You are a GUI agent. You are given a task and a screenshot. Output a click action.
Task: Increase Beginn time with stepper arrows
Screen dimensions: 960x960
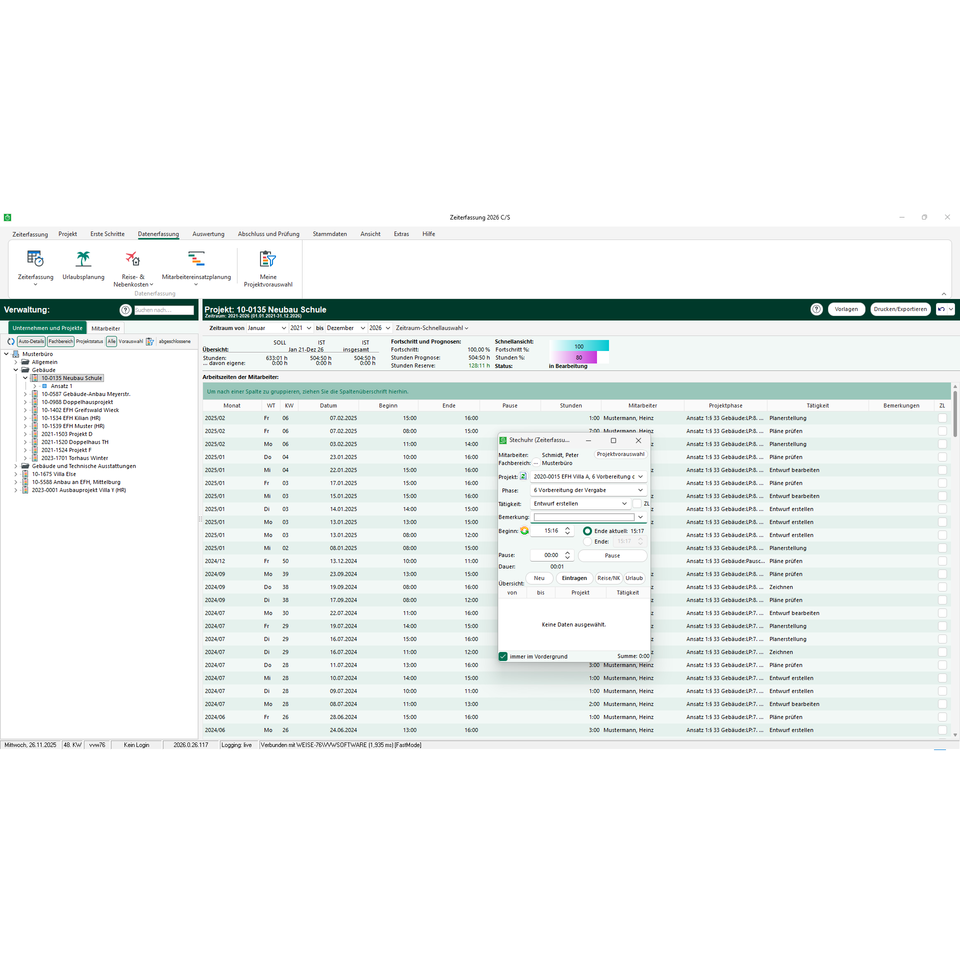568,528
